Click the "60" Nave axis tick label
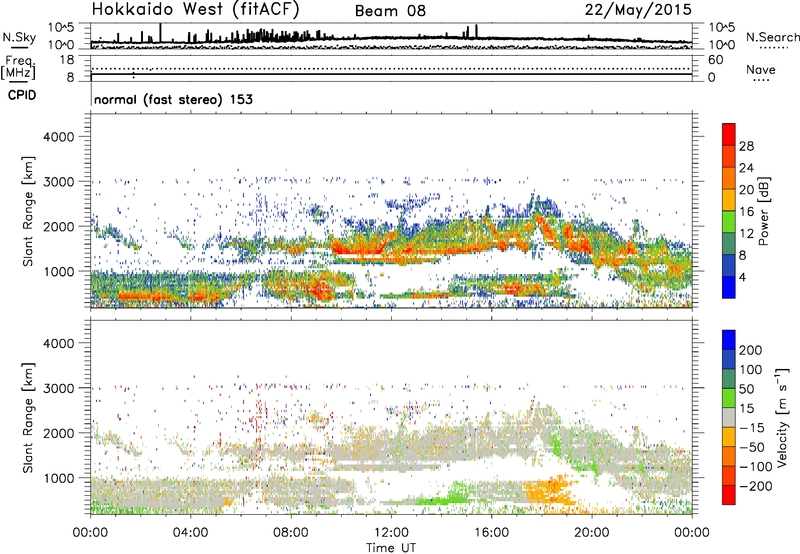Viewport: 800px width, 554px height. point(715,60)
